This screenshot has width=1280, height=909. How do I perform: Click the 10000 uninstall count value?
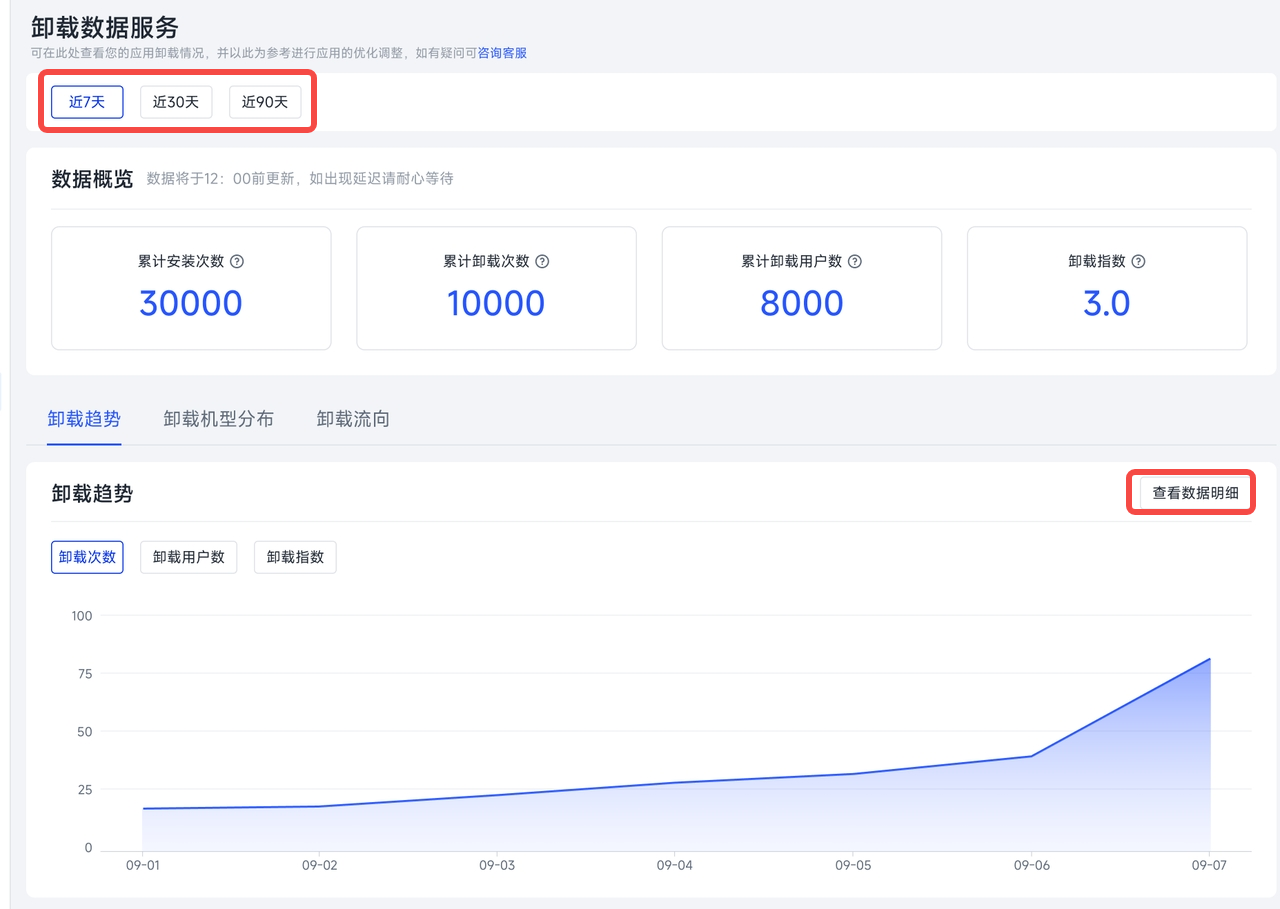[496, 303]
